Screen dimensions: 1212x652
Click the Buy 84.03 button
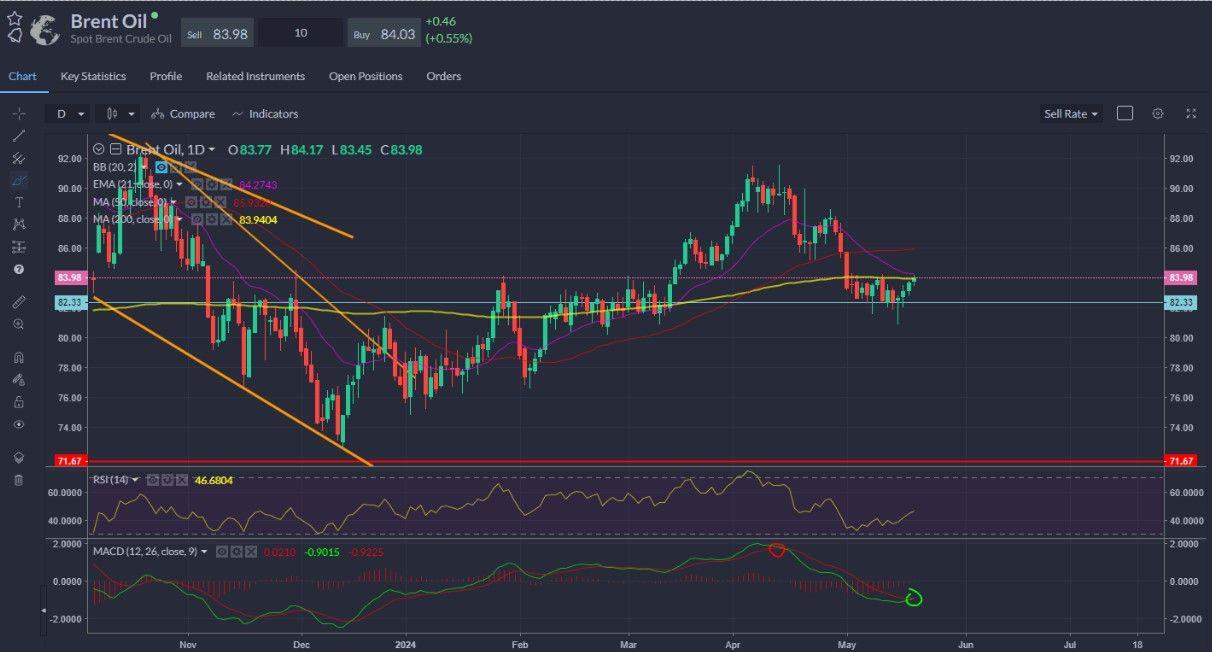pos(383,33)
